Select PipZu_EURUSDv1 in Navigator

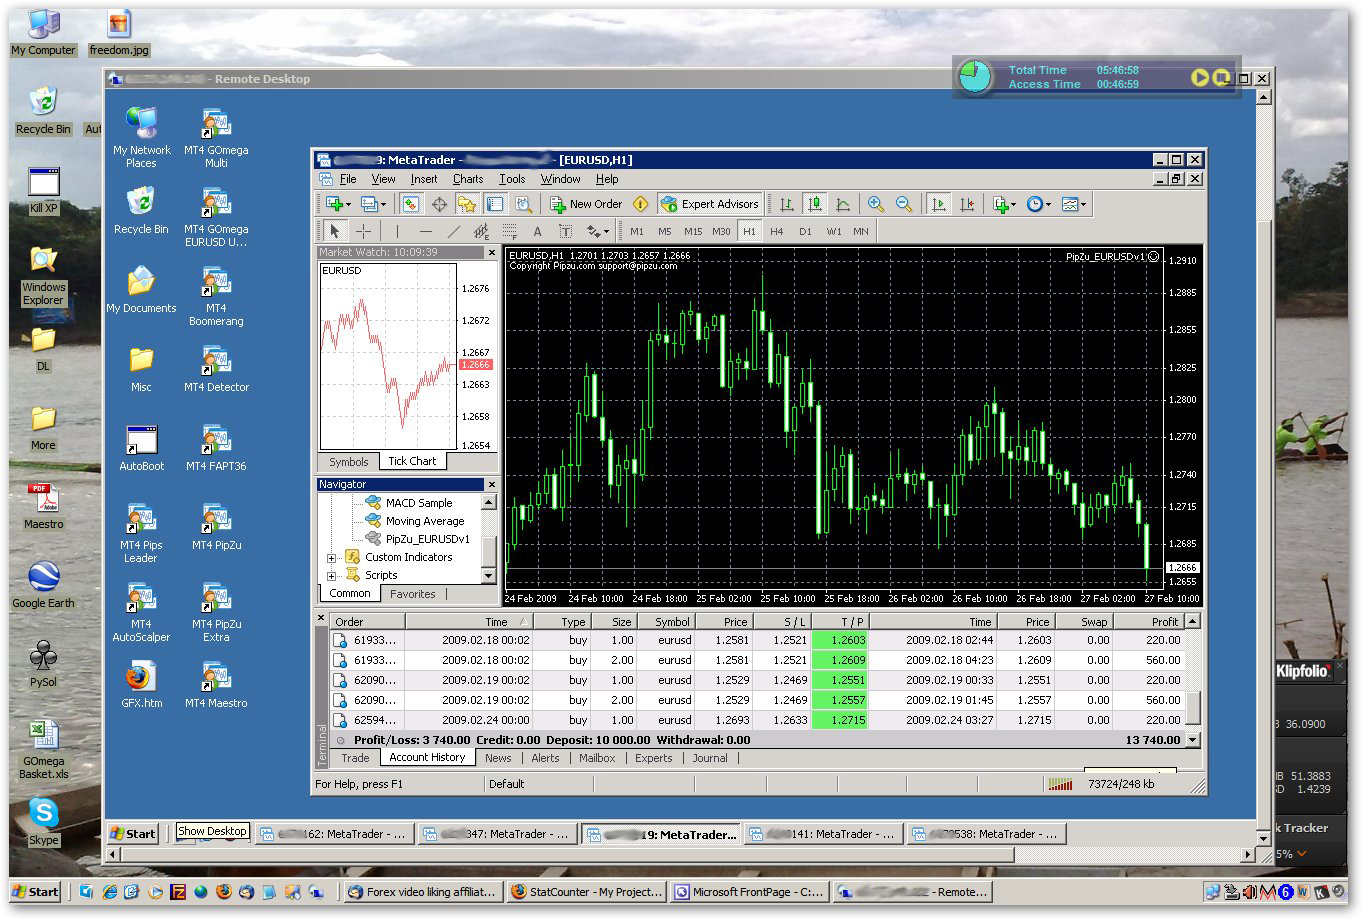point(427,539)
